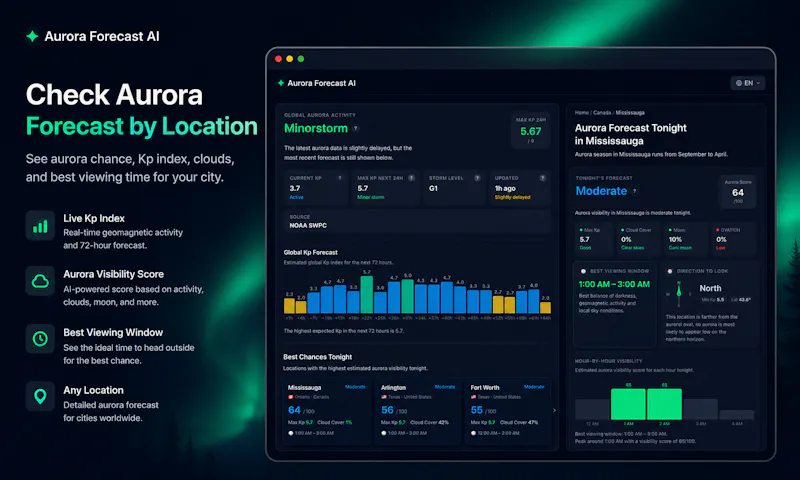Open the Fort Worth best chances card
800x480 pixels.
tap(507, 412)
